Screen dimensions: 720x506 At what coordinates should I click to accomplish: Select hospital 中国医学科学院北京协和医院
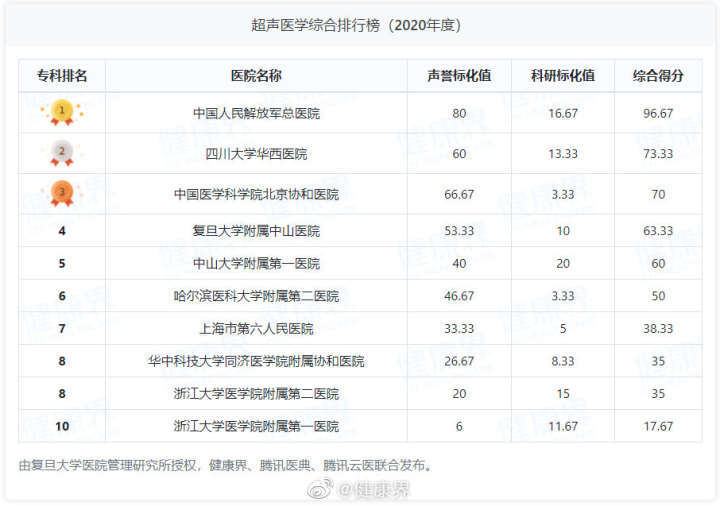[256, 194]
